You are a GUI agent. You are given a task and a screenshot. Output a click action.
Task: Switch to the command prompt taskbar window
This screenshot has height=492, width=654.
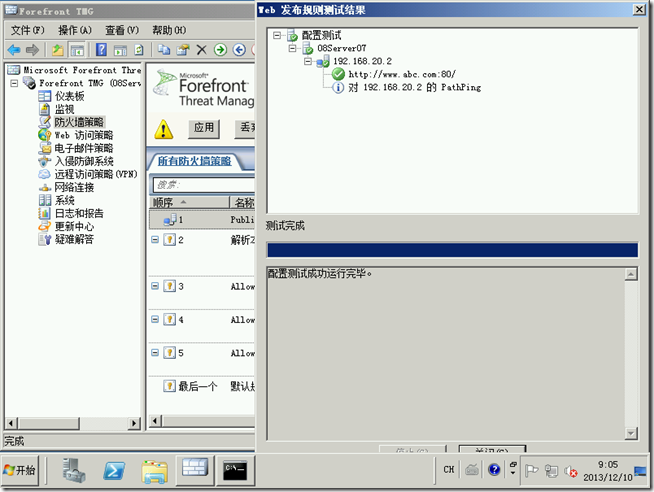coord(235,470)
